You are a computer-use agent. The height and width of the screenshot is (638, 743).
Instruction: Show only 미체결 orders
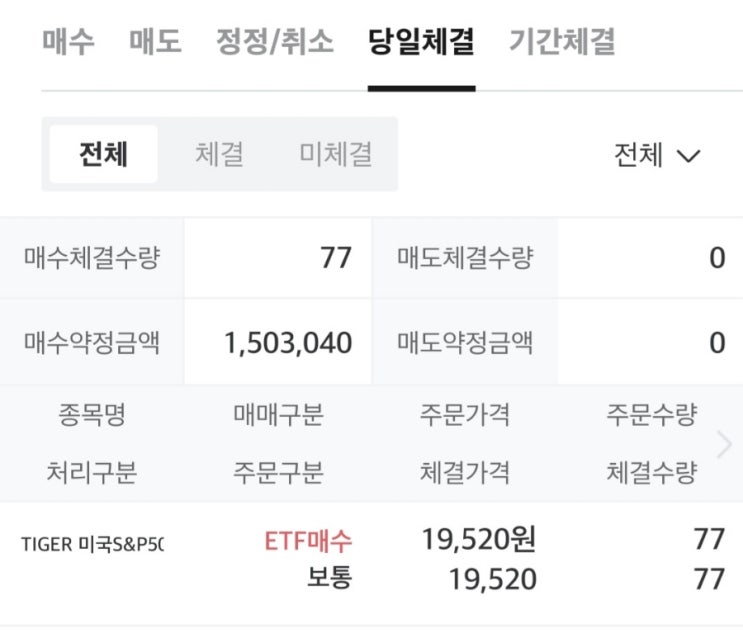(x=336, y=154)
